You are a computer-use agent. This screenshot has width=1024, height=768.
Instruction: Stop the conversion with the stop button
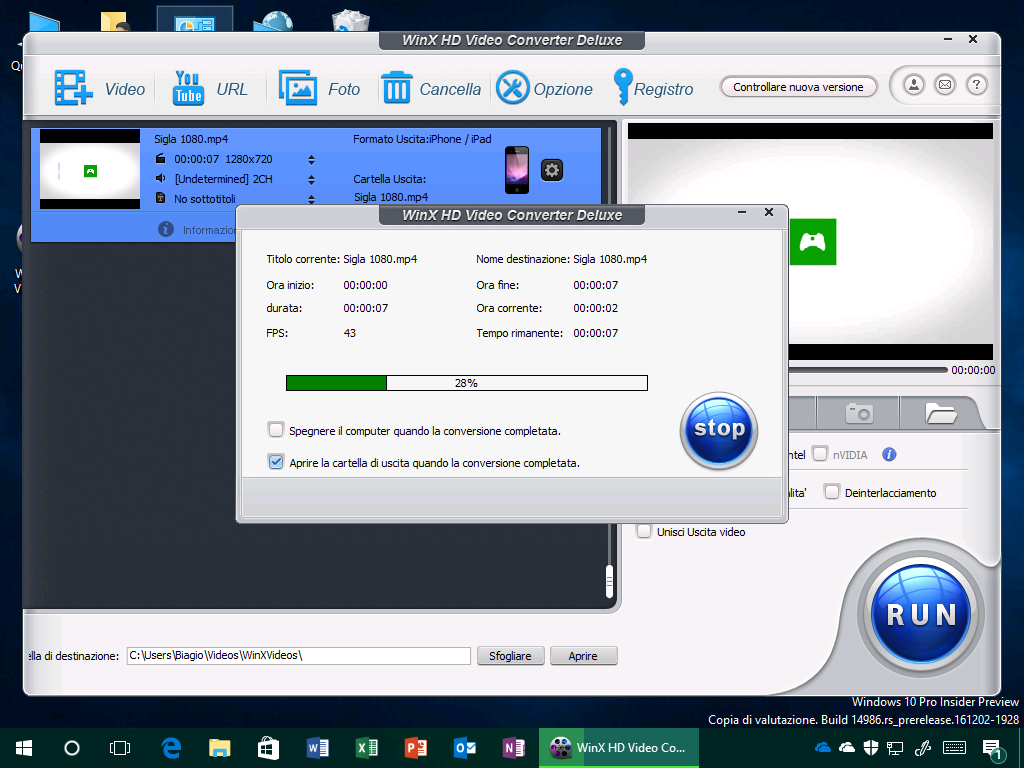click(719, 430)
